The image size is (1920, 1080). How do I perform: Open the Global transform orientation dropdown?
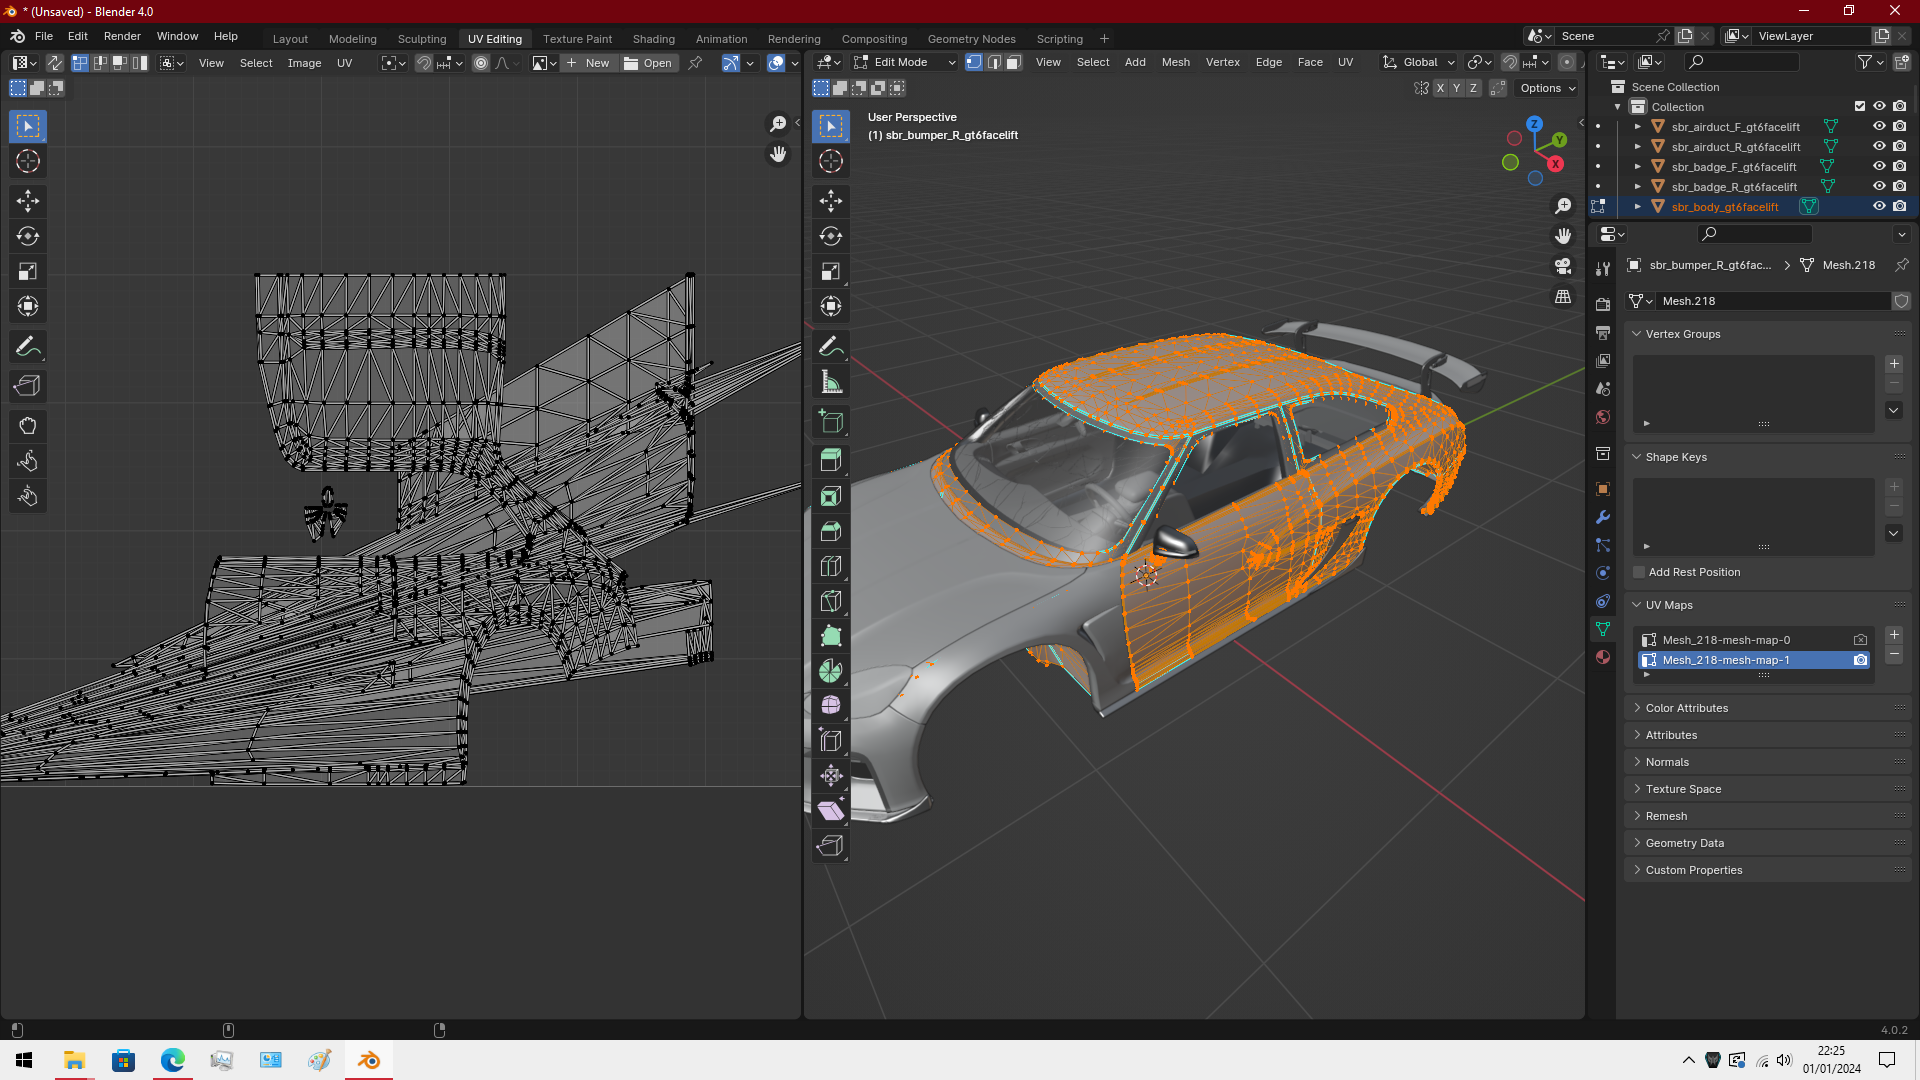coord(1419,62)
